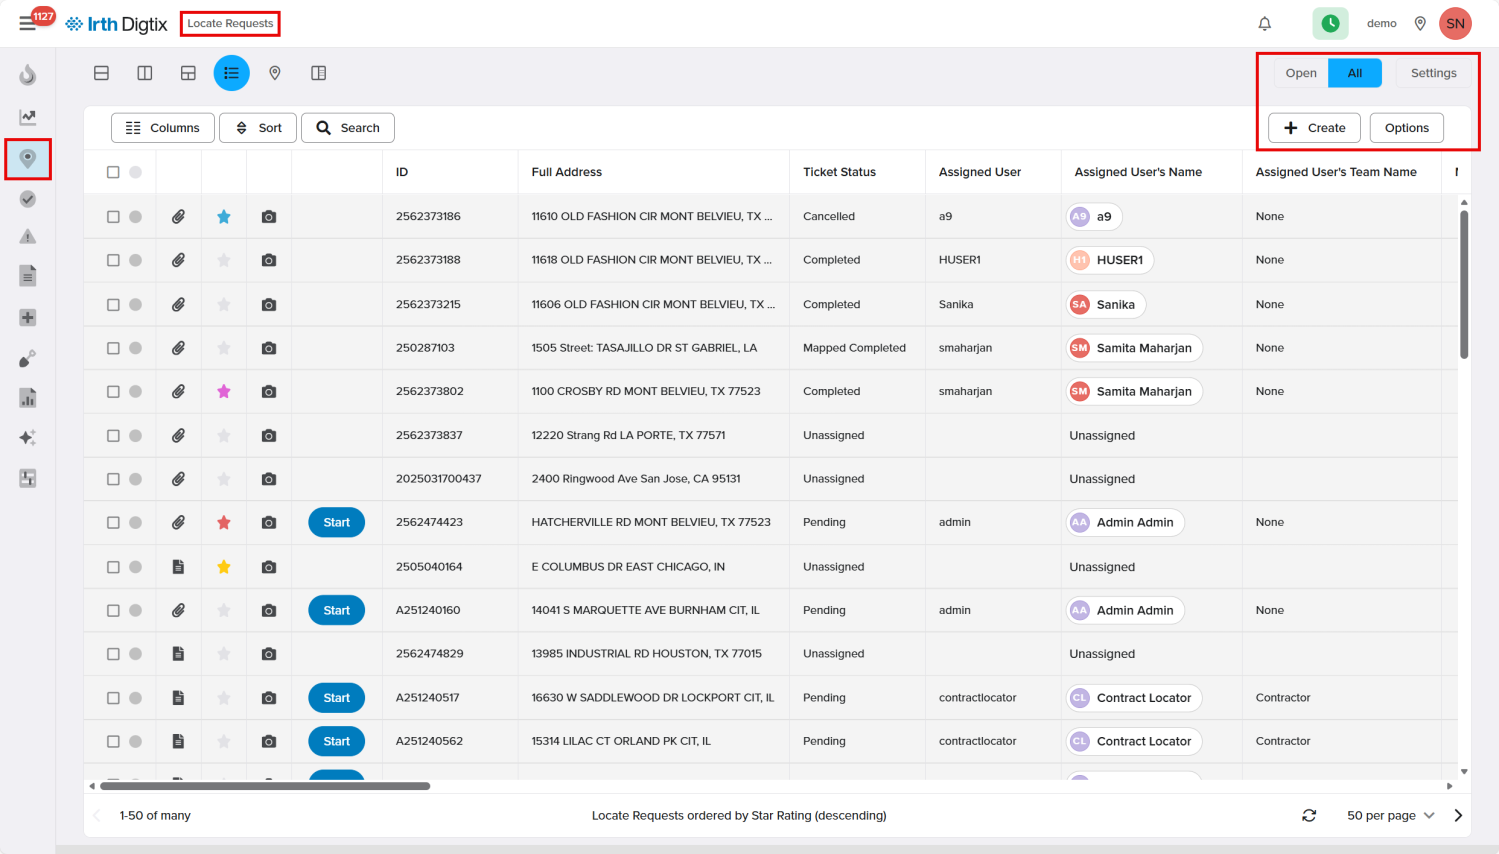
Task: Open the analytics chart sidebar icon
Action: click(x=28, y=117)
